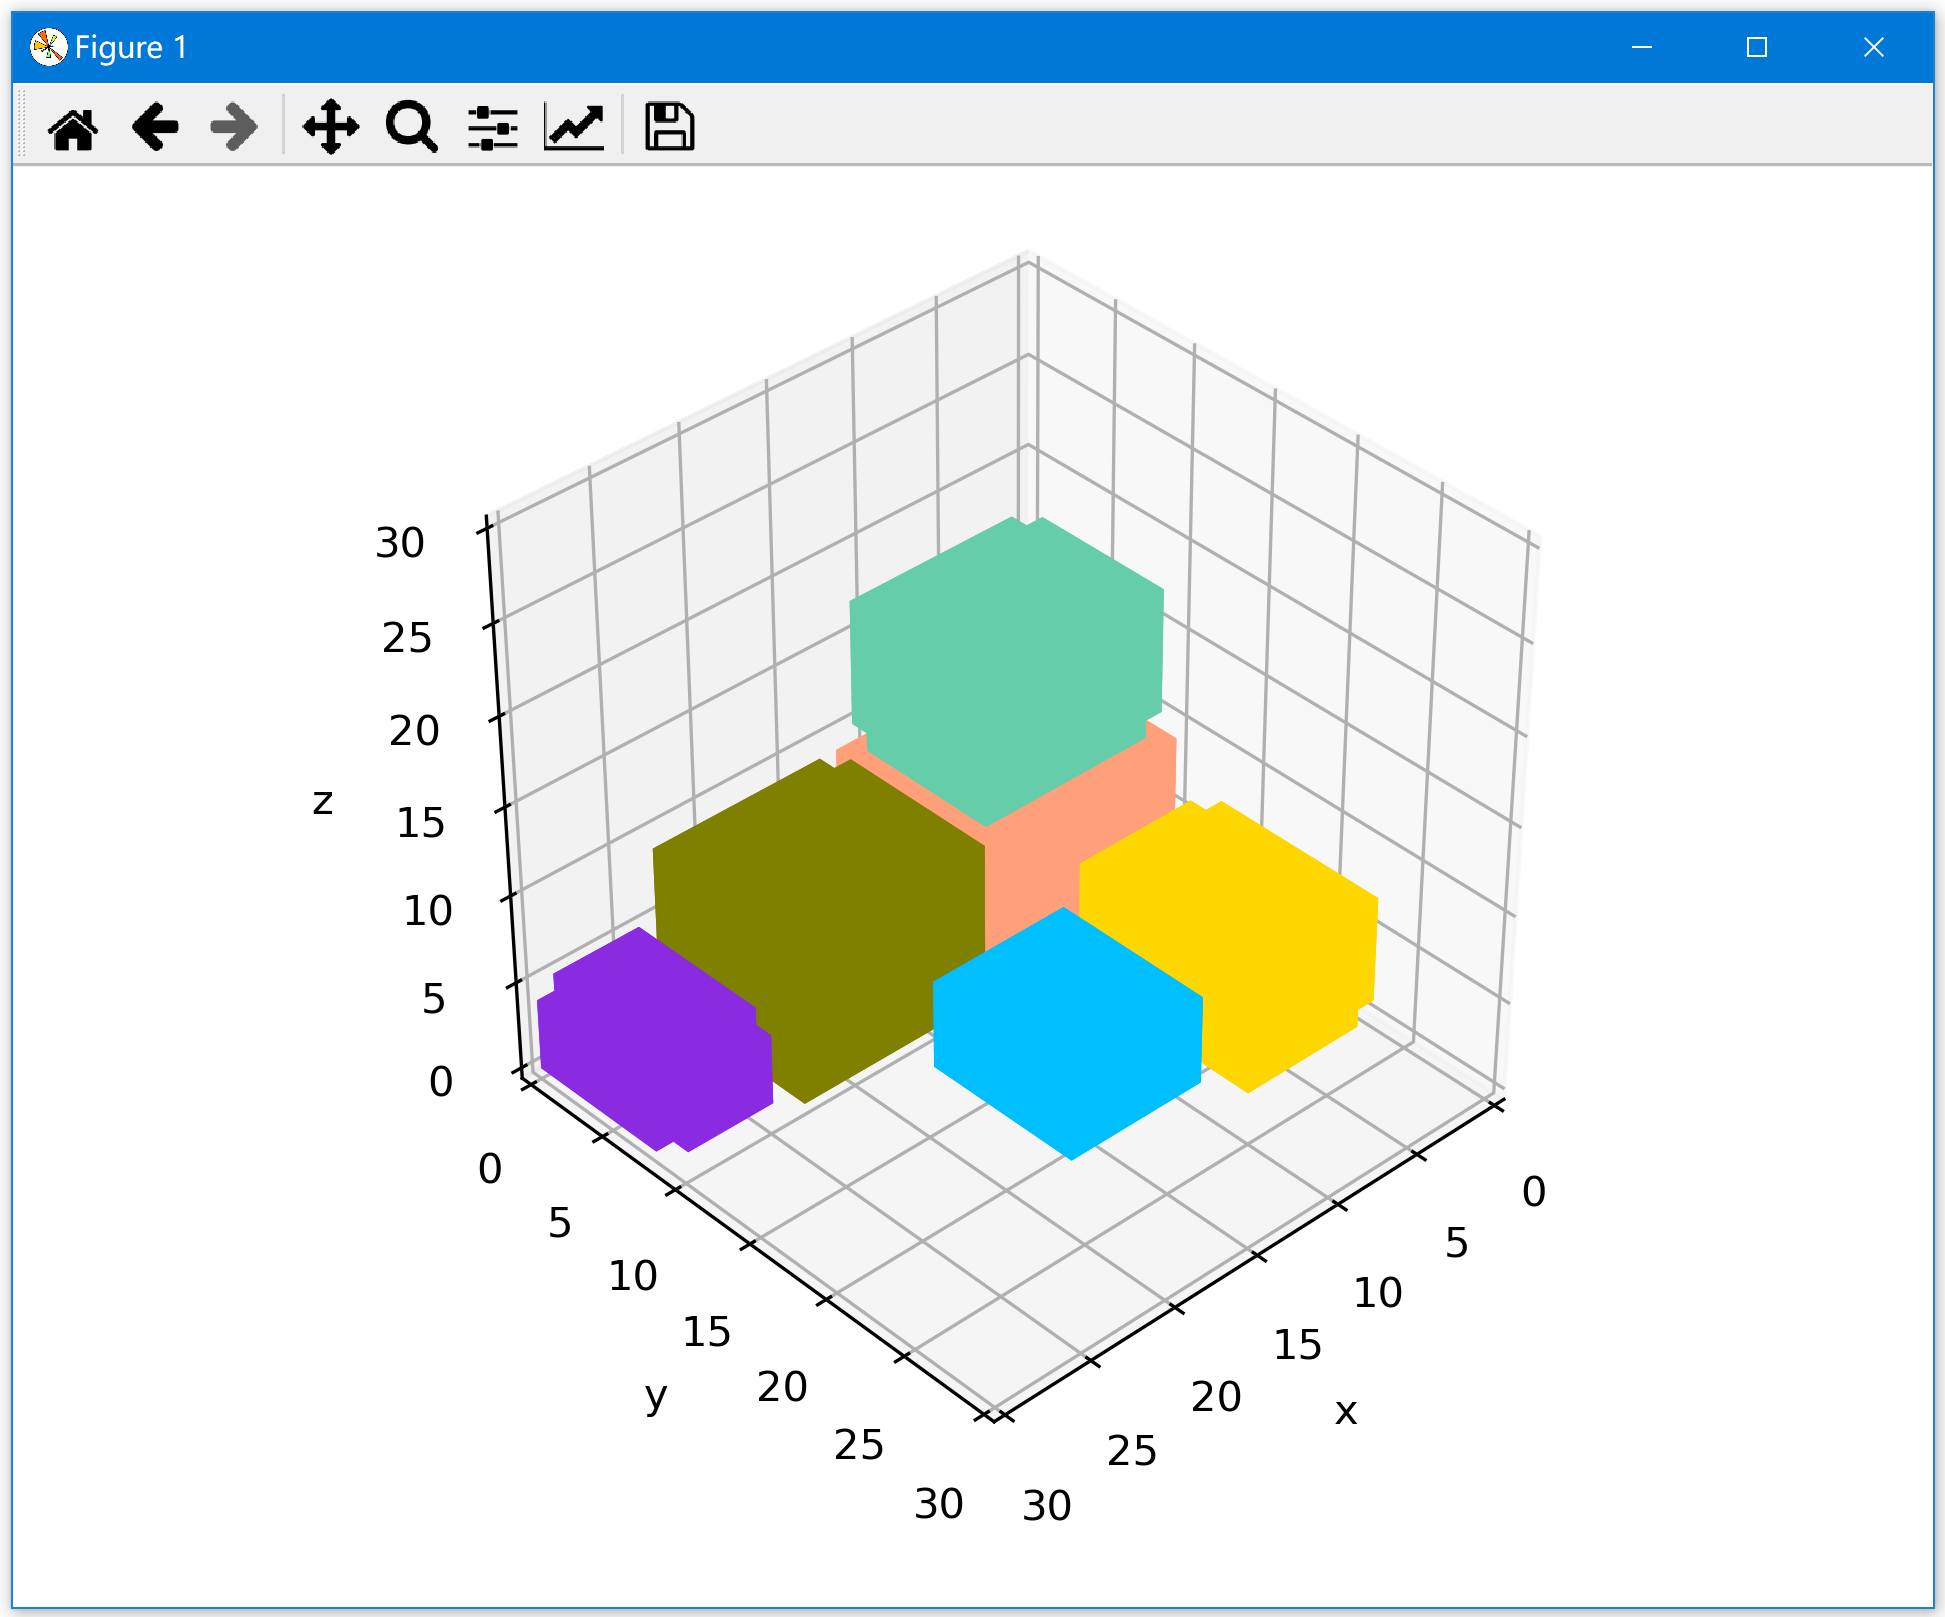Close the Figure 1 window
The image size is (1945, 1617).
[x=1874, y=47]
